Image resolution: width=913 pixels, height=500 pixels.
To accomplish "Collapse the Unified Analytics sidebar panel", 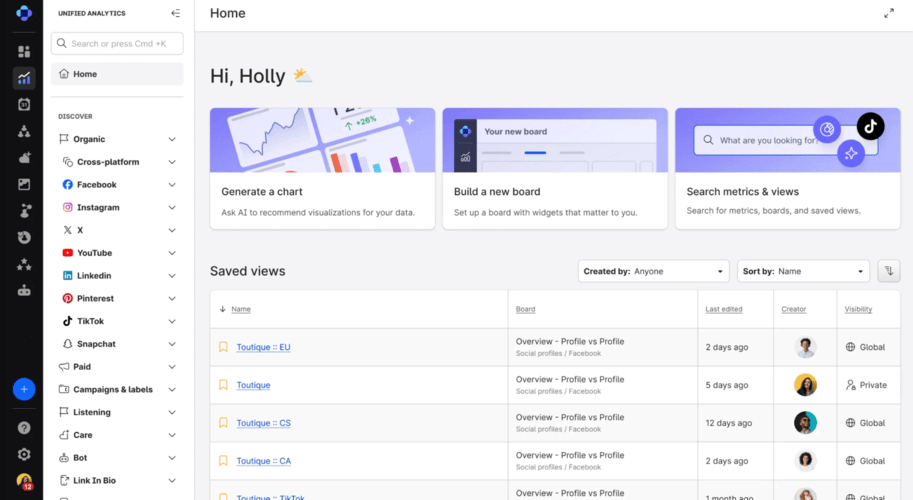I will (175, 13).
